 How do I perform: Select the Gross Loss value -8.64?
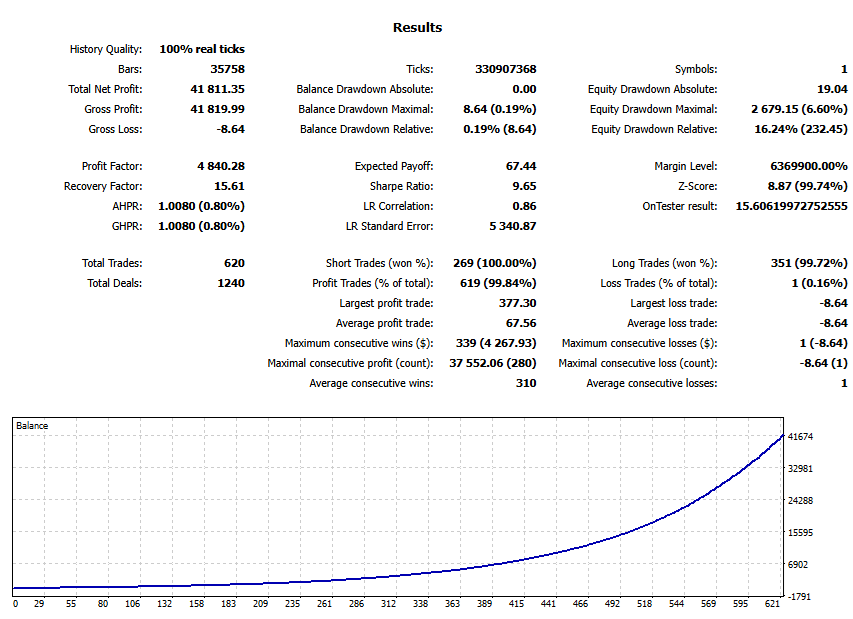(x=230, y=129)
